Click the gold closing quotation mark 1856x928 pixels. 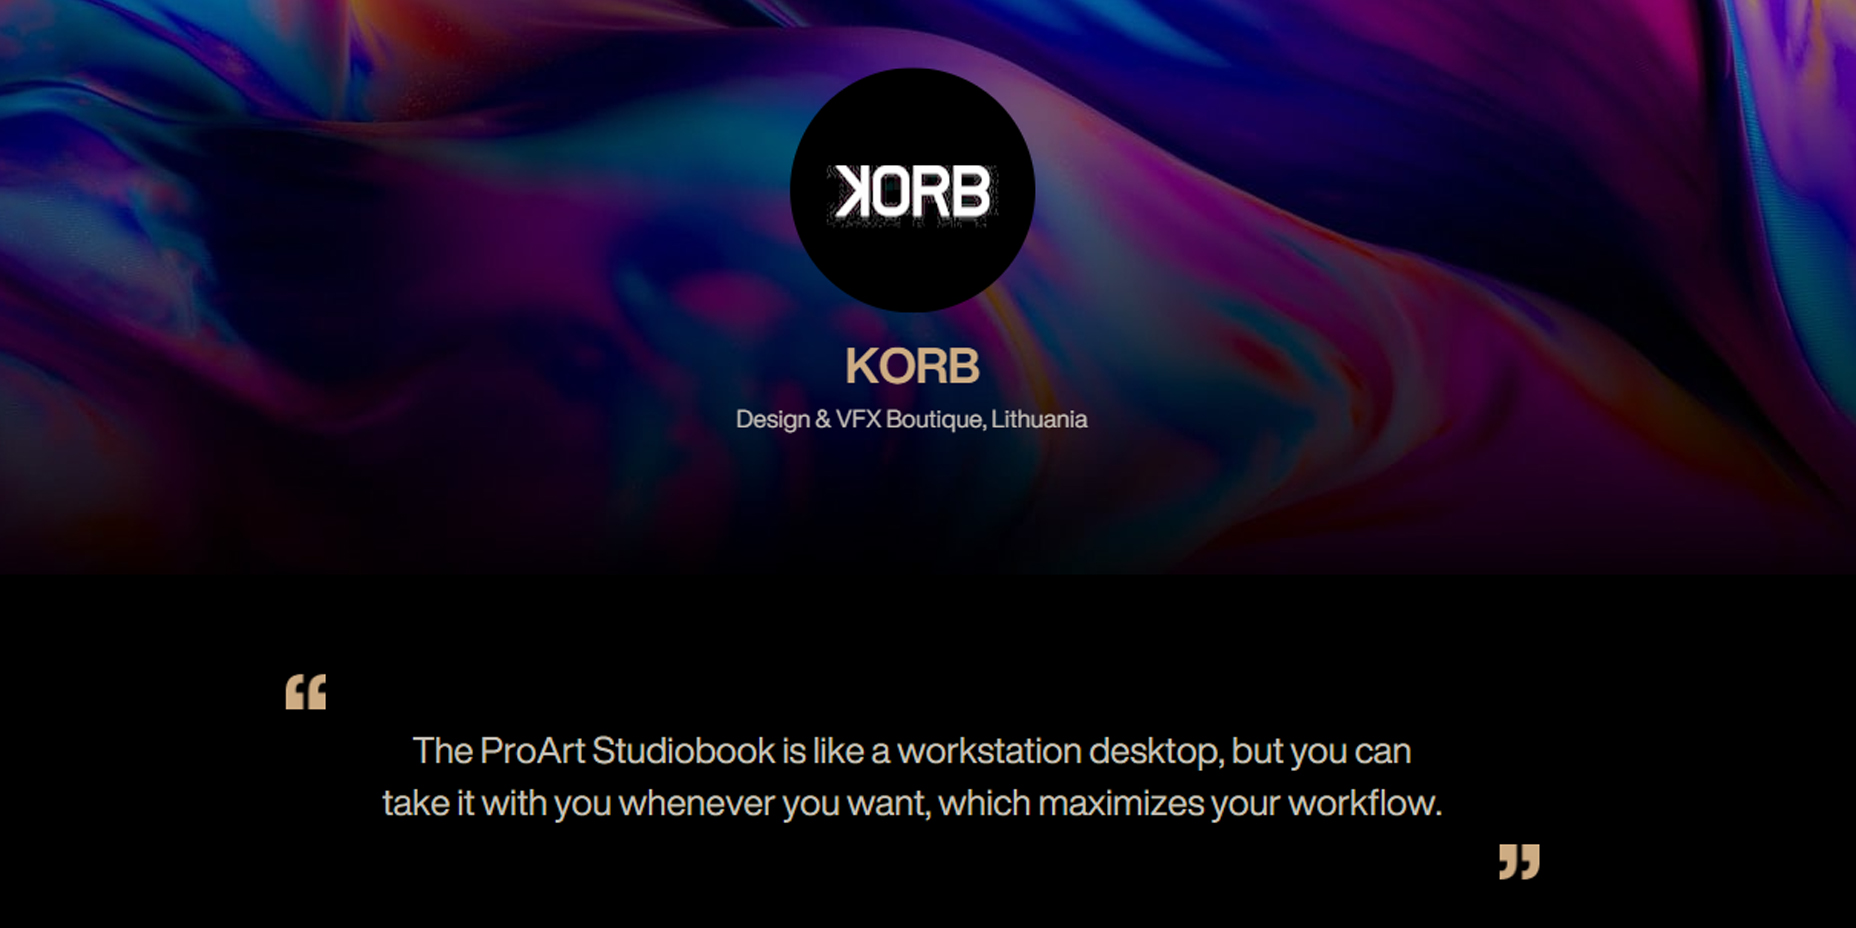[x=1519, y=861]
